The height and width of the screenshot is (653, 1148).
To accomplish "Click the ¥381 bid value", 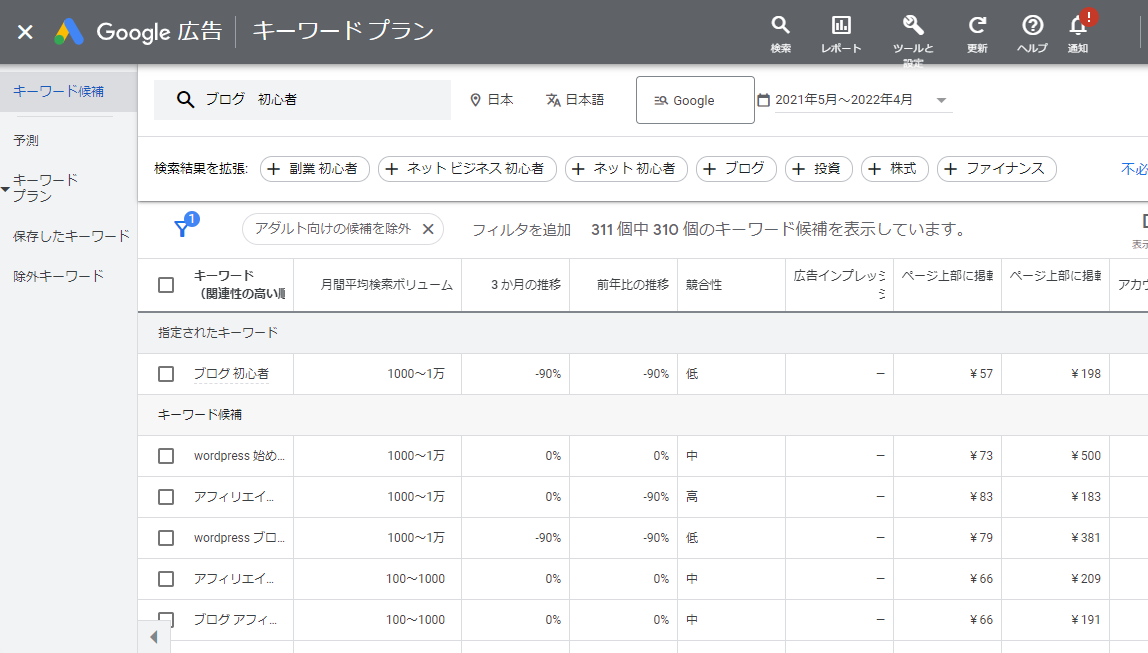I will 1086,538.
